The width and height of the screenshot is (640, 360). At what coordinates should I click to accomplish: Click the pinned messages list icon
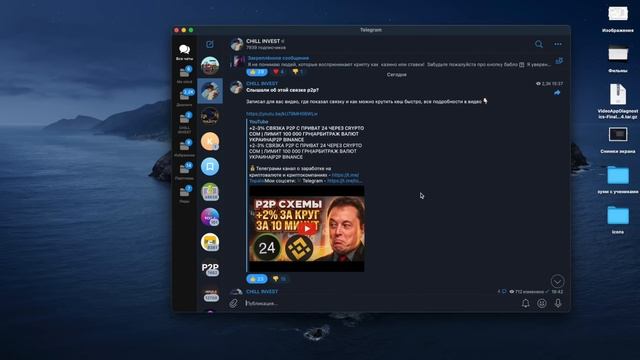click(559, 61)
